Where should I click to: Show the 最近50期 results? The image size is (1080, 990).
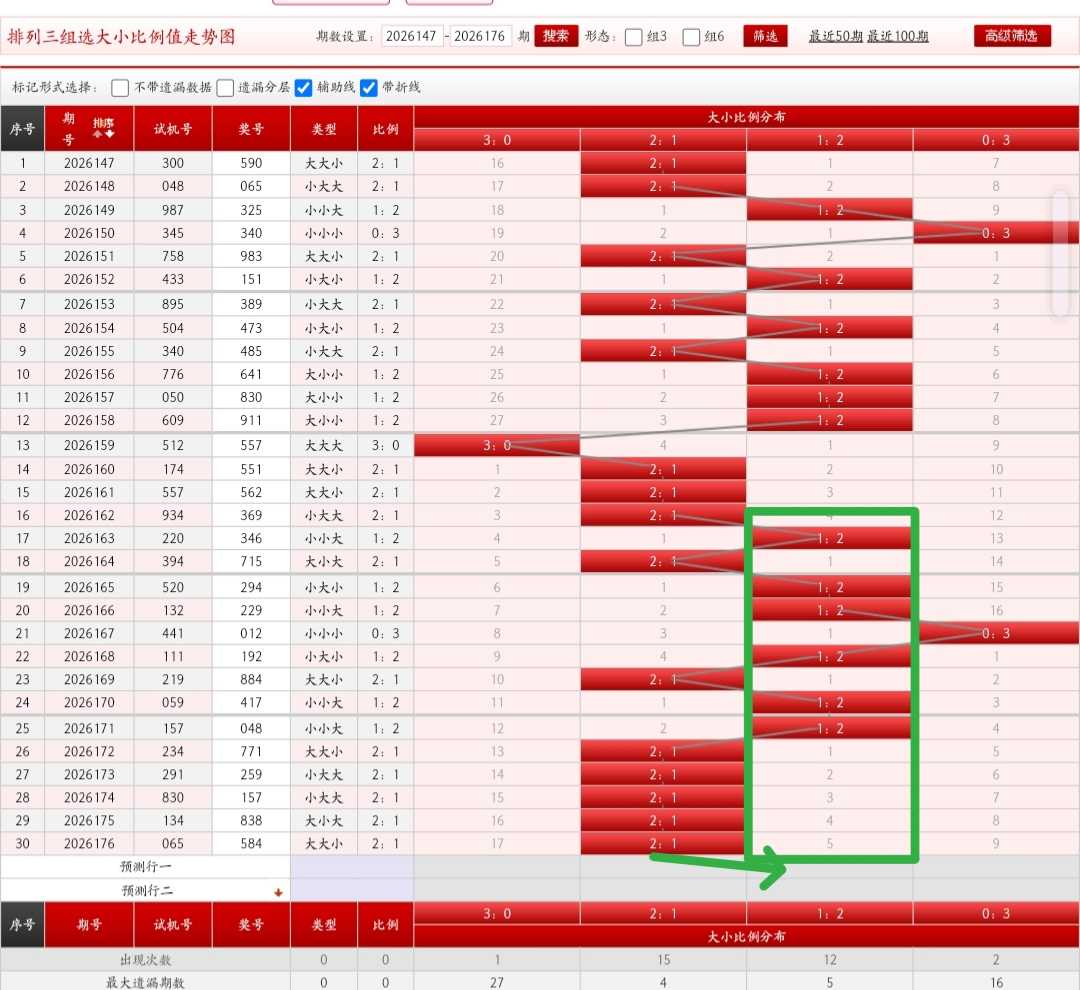[x=835, y=36]
